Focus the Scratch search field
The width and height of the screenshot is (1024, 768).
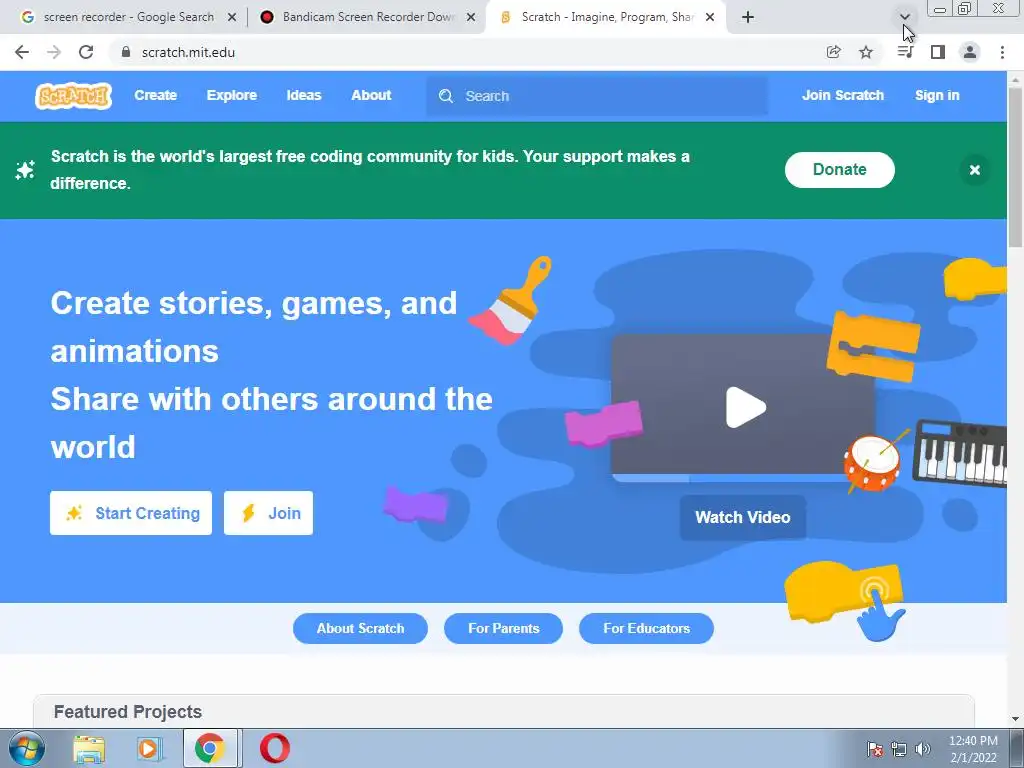click(597, 96)
